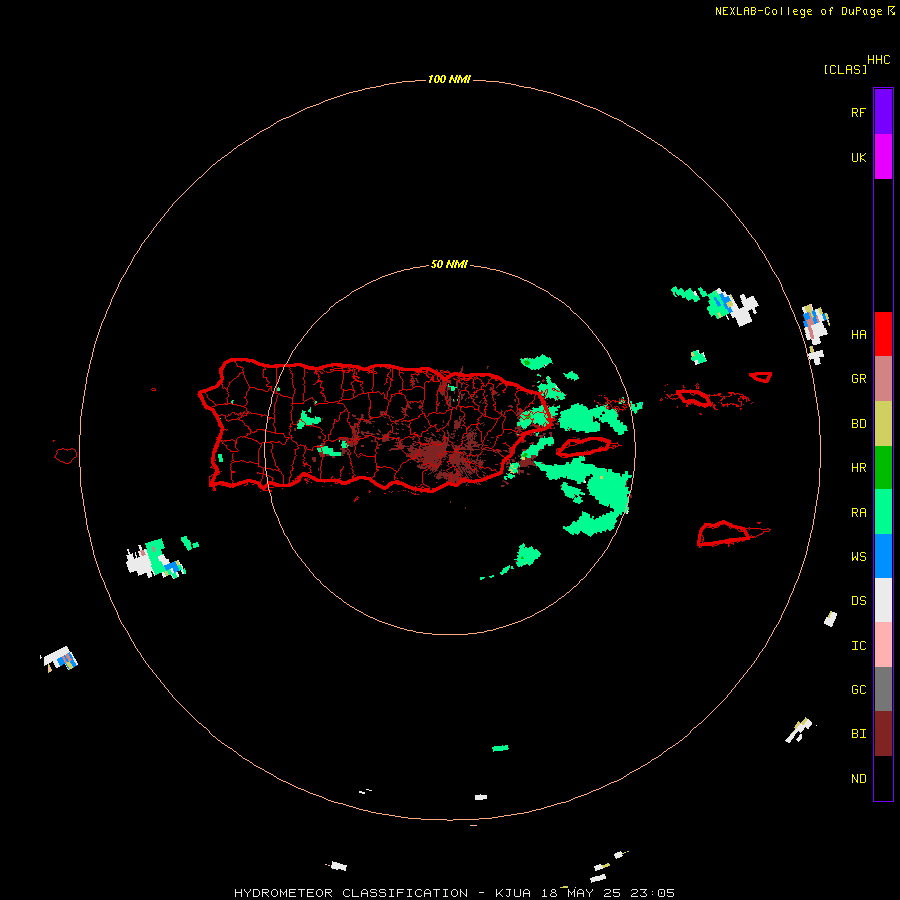Click the HHC product label

879,60
